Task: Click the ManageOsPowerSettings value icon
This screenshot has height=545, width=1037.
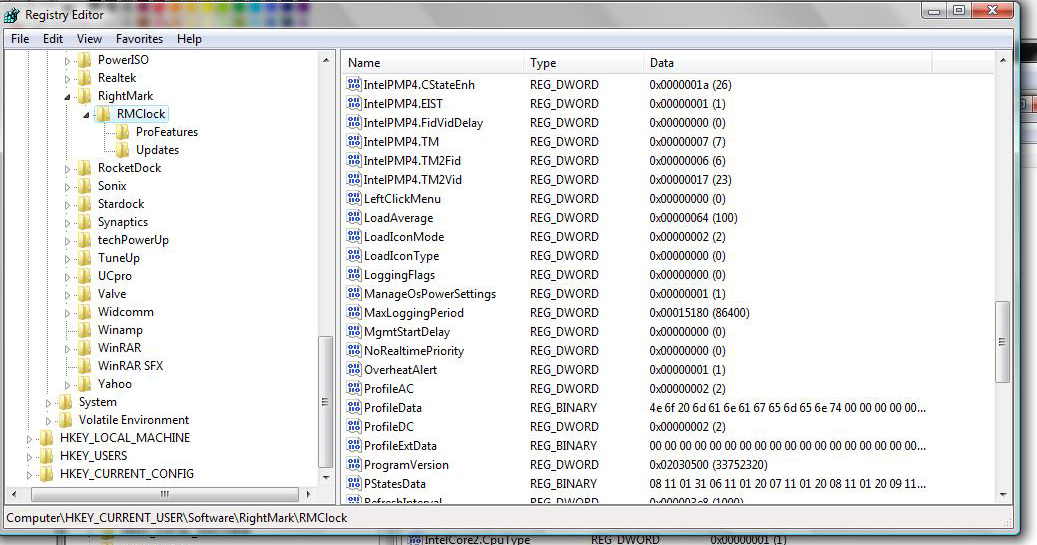Action: coord(354,294)
